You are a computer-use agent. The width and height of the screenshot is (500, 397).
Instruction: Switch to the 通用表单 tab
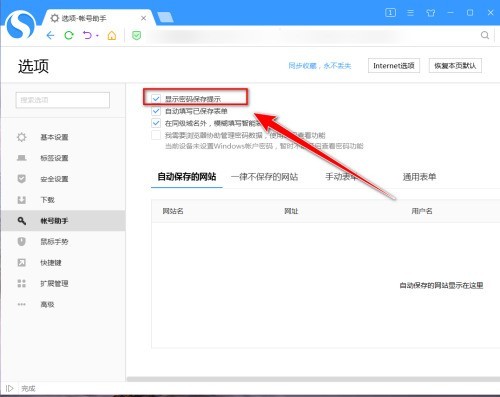point(419,177)
